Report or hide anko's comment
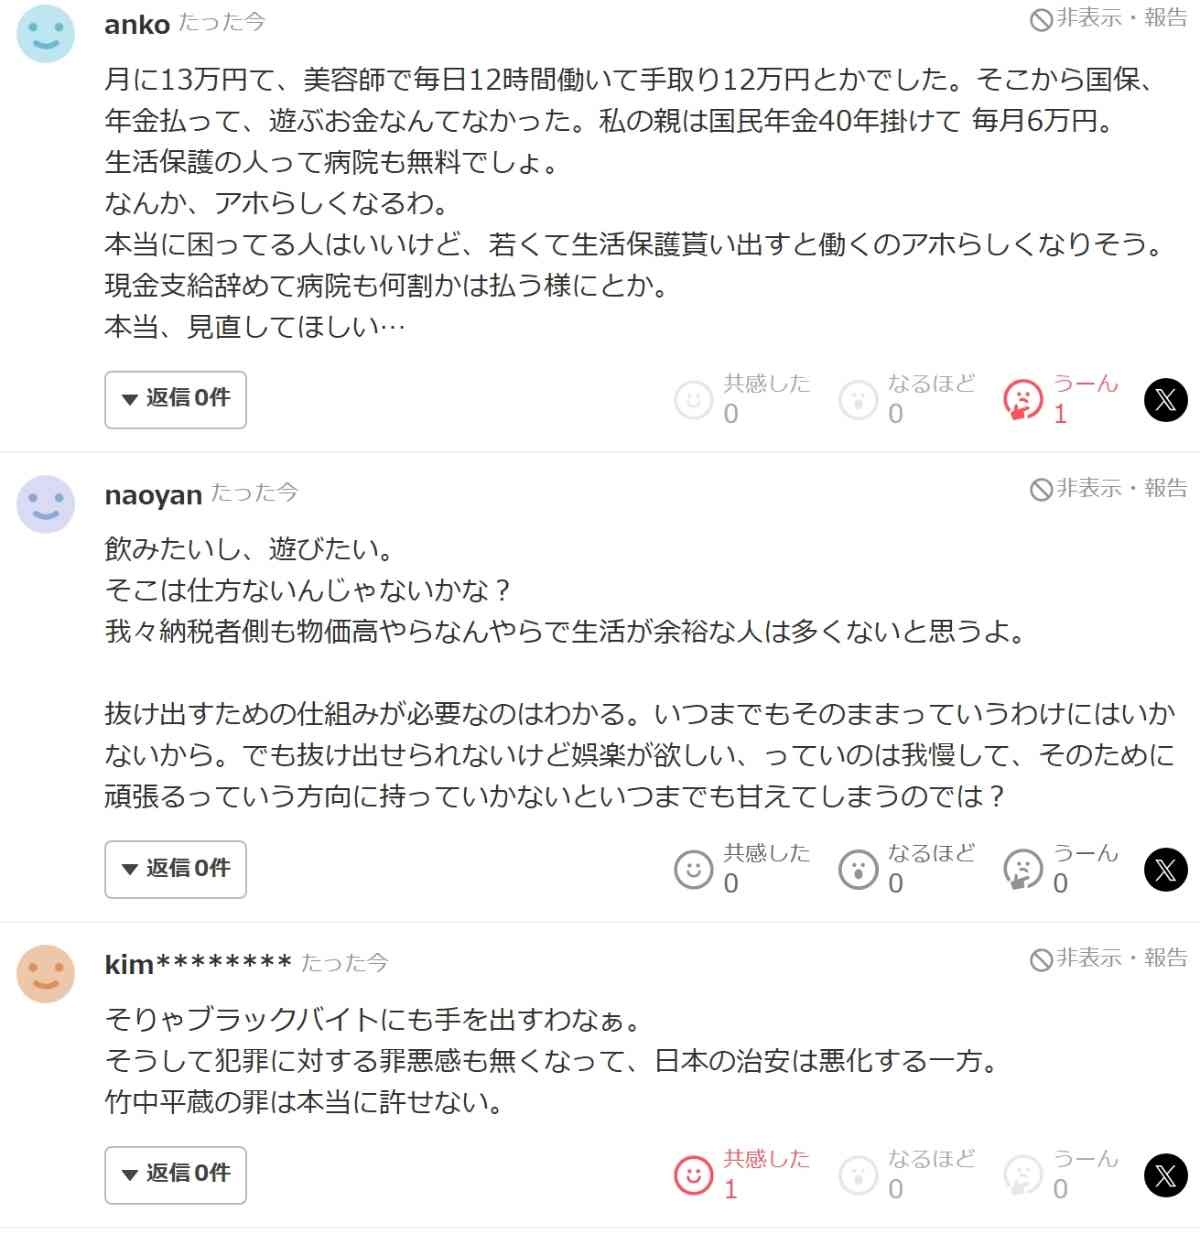This screenshot has height=1234, width=1200. (x=1109, y=18)
